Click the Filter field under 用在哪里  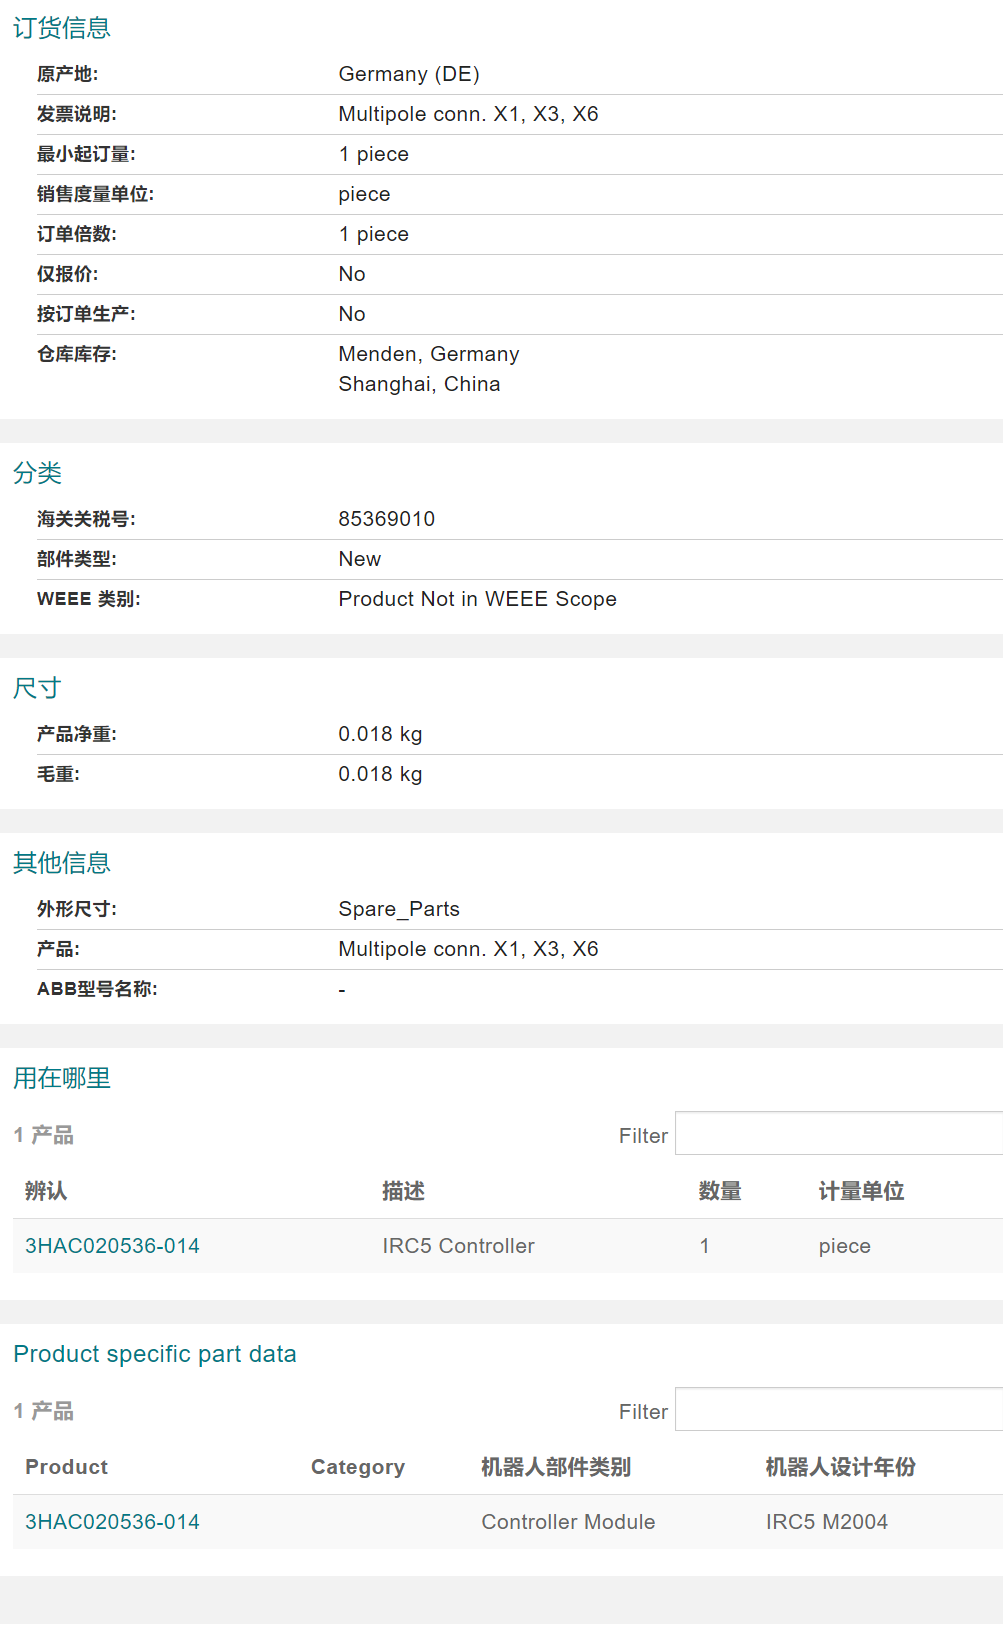[838, 1134]
